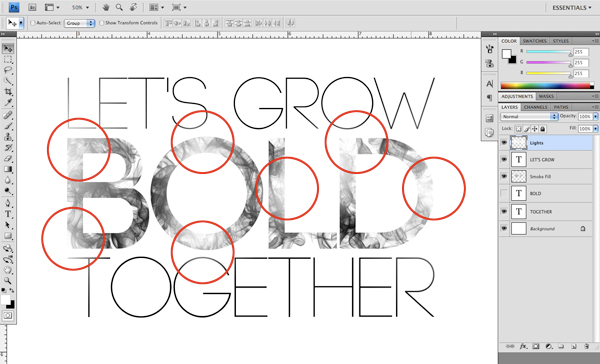600x364 pixels.
Task: Hide the TOGETHER layer
Action: click(504, 211)
